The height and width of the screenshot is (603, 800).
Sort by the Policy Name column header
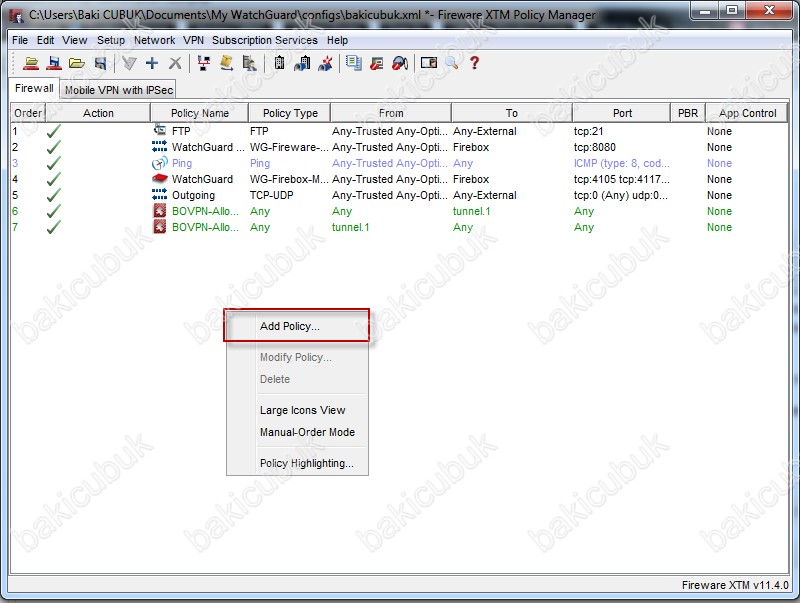pos(199,113)
